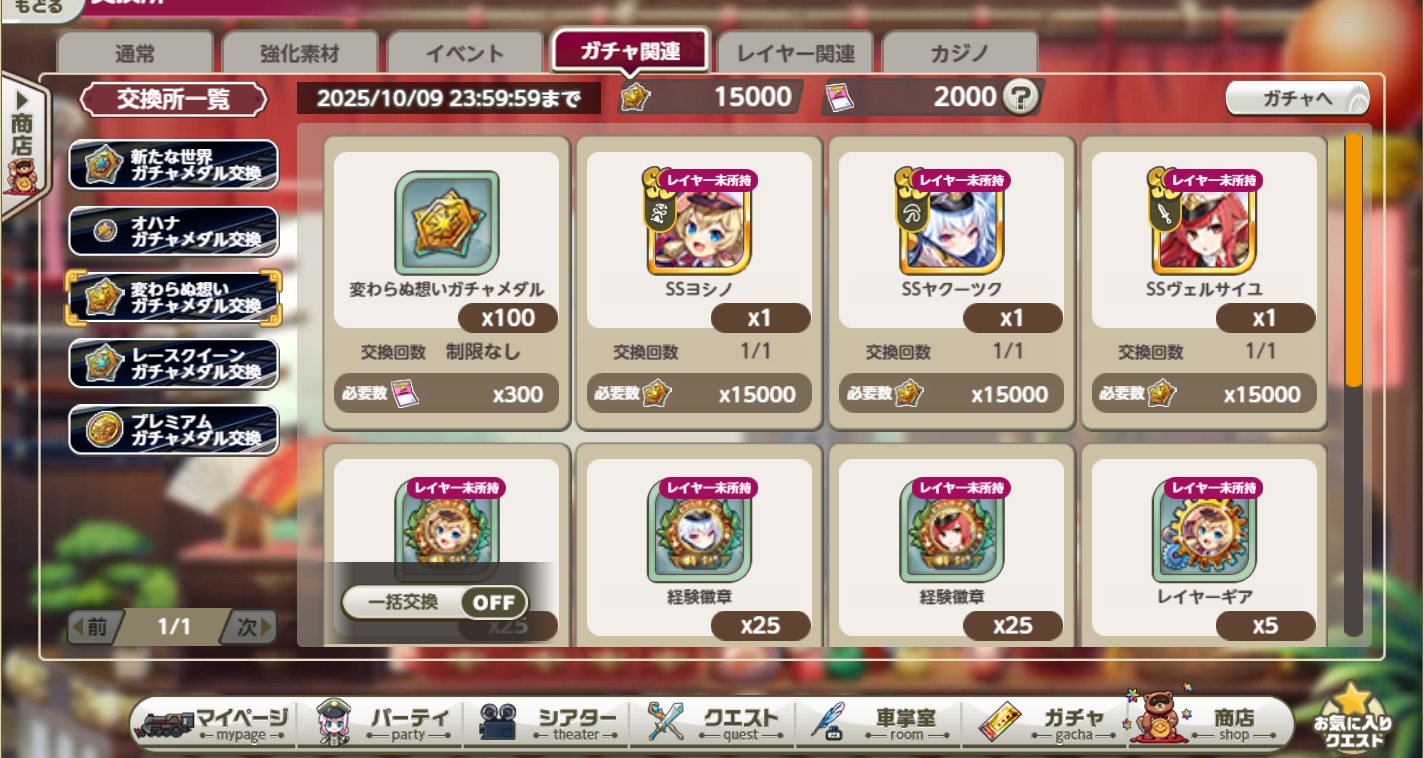Switch to the イベント tab
The height and width of the screenshot is (758, 1424).
coord(465,53)
